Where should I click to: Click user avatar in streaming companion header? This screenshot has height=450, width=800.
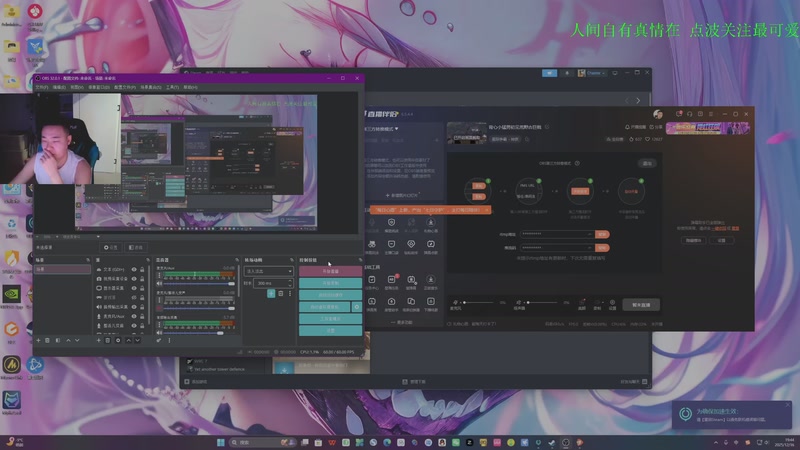[658, 114]
